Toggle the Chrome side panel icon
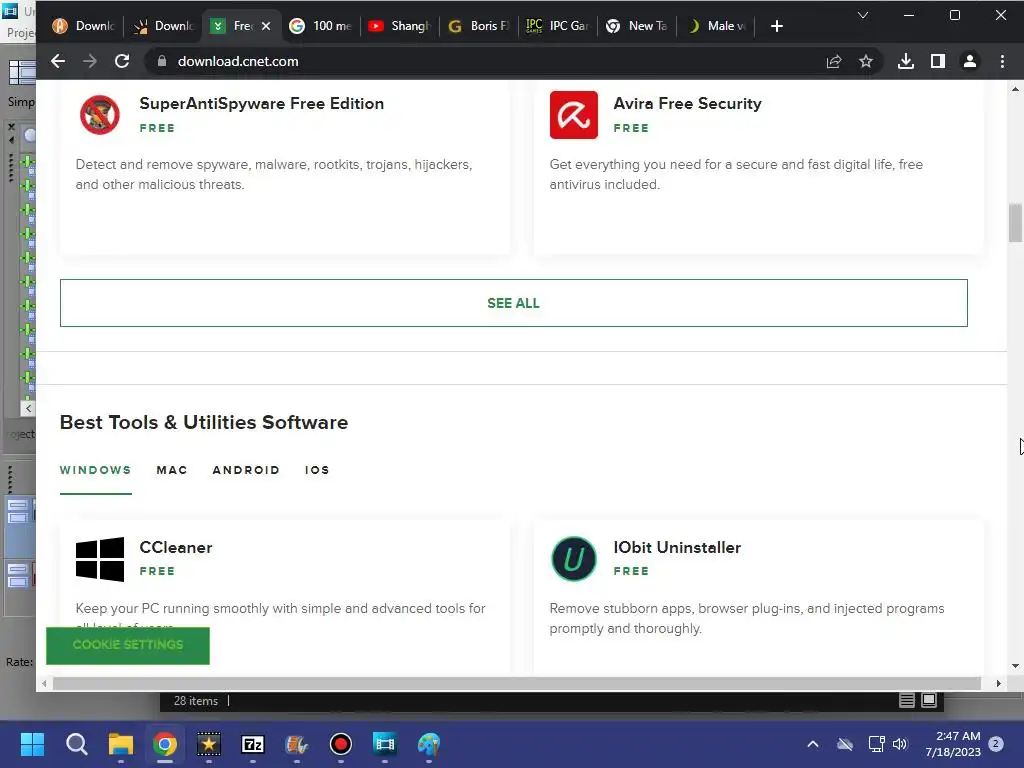 pos(938,61)
